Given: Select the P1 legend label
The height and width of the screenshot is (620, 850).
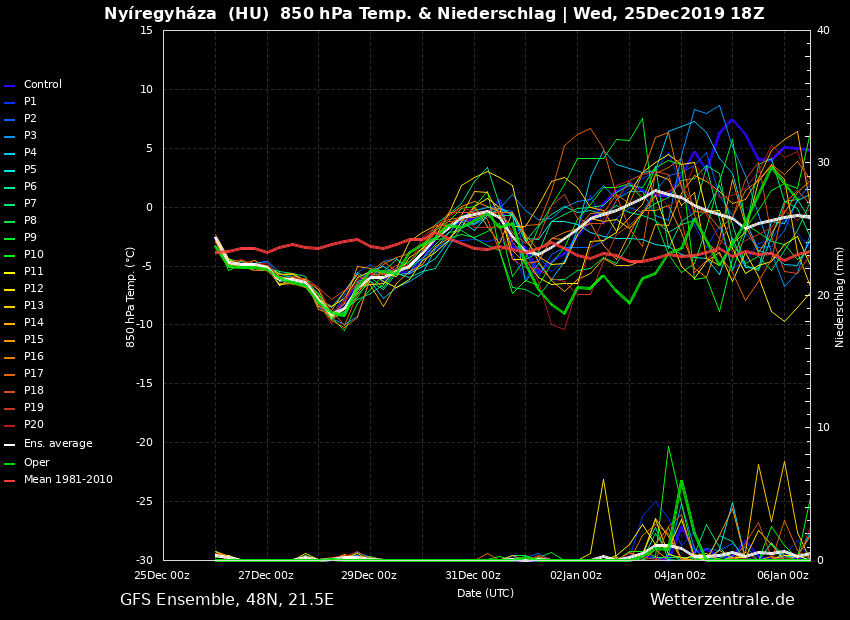Looking at the screenshot, I should click(30, 102).
